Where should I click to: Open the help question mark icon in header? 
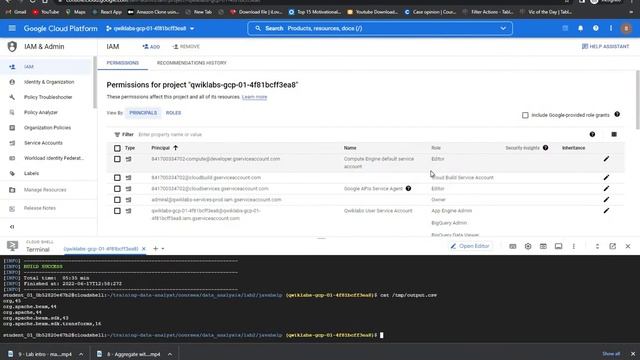(x=596, y=28)
